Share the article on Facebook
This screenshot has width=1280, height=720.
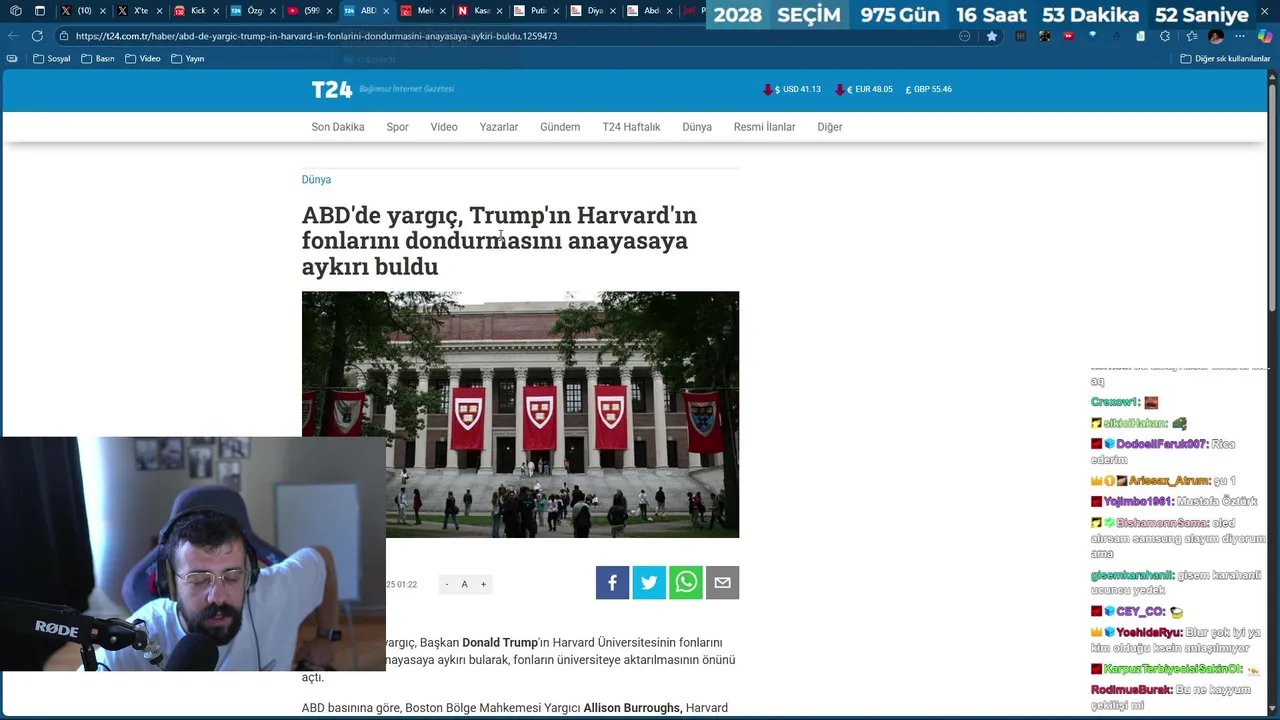click(x=612, y=583)
